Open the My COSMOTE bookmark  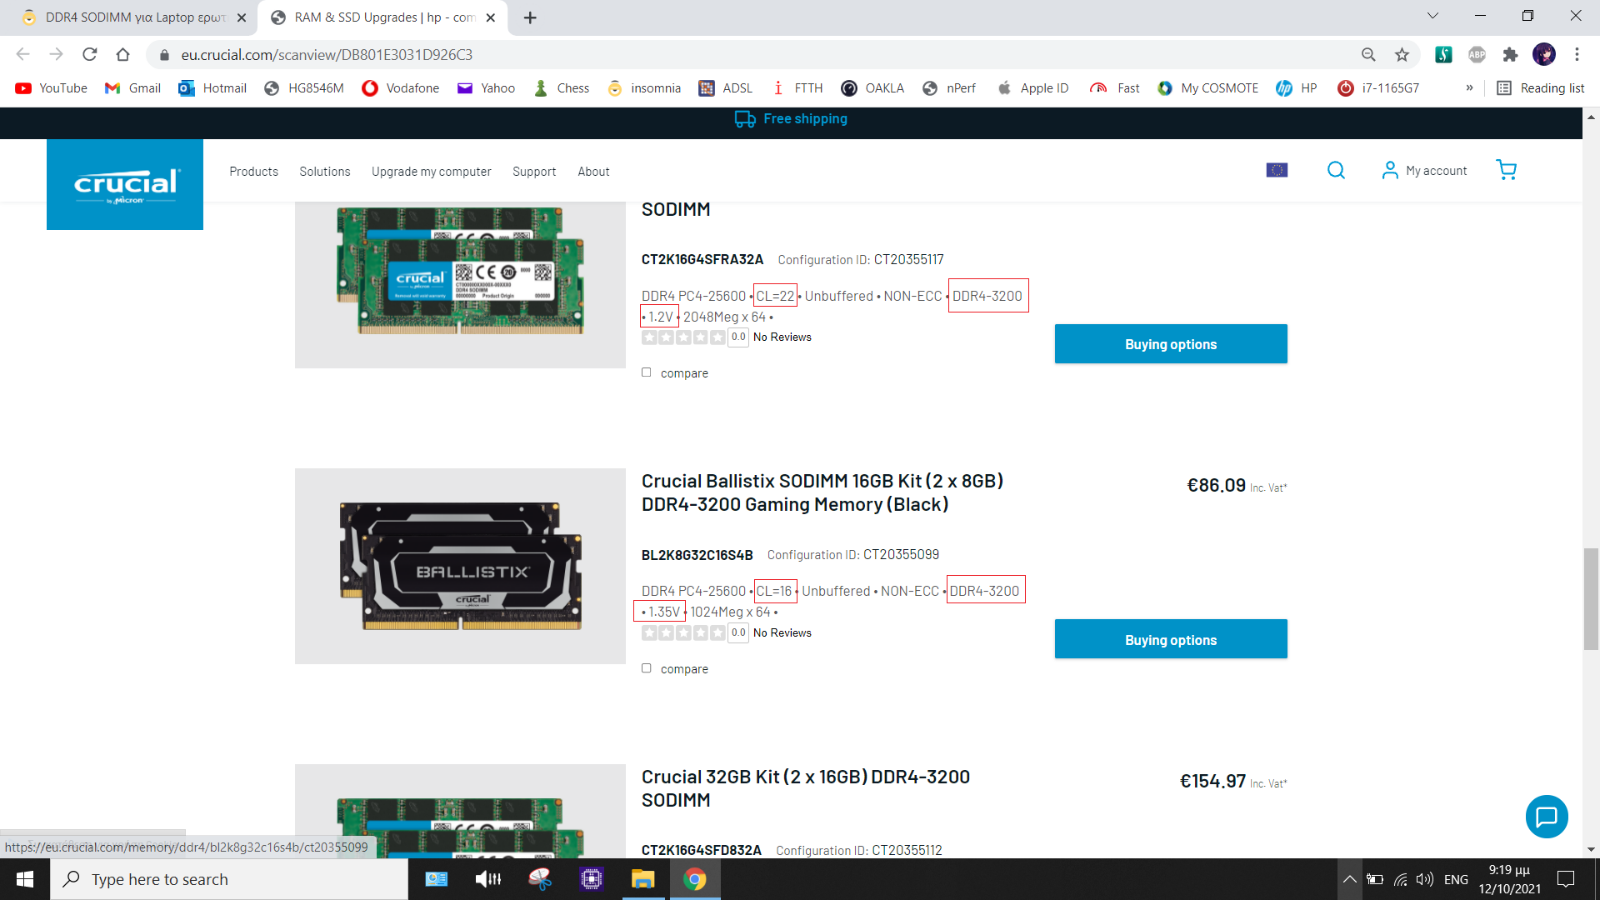[1208, 88]
